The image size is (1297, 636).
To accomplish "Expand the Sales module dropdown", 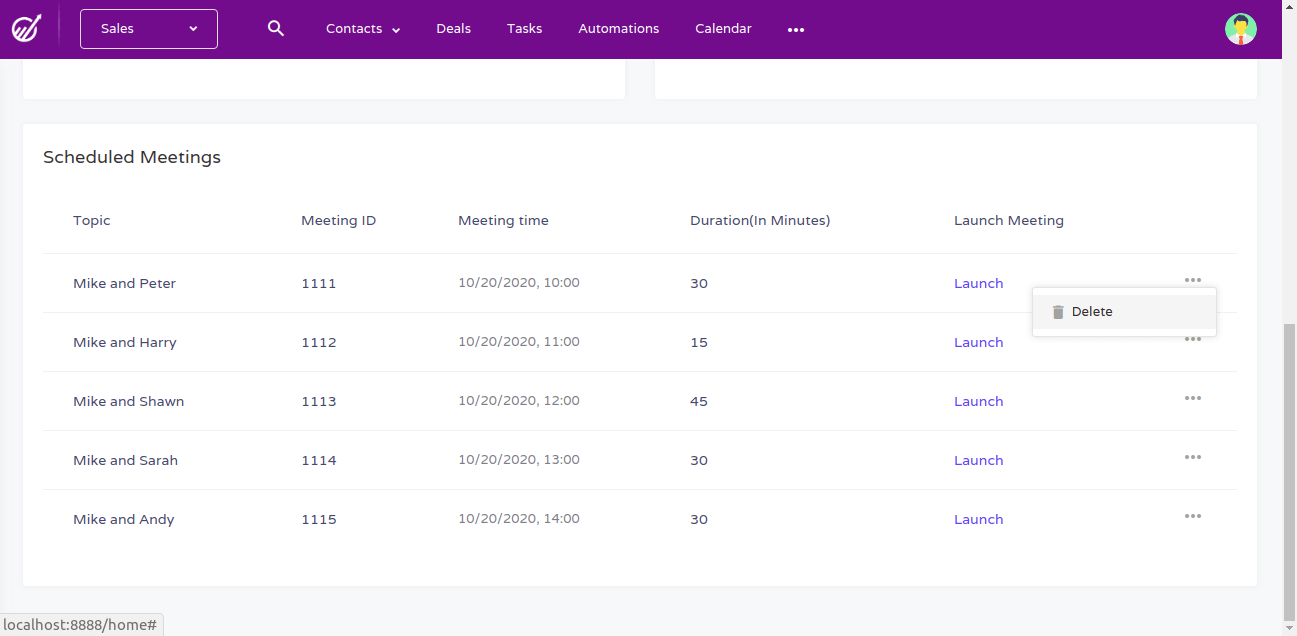I will [x=149, y=29].
